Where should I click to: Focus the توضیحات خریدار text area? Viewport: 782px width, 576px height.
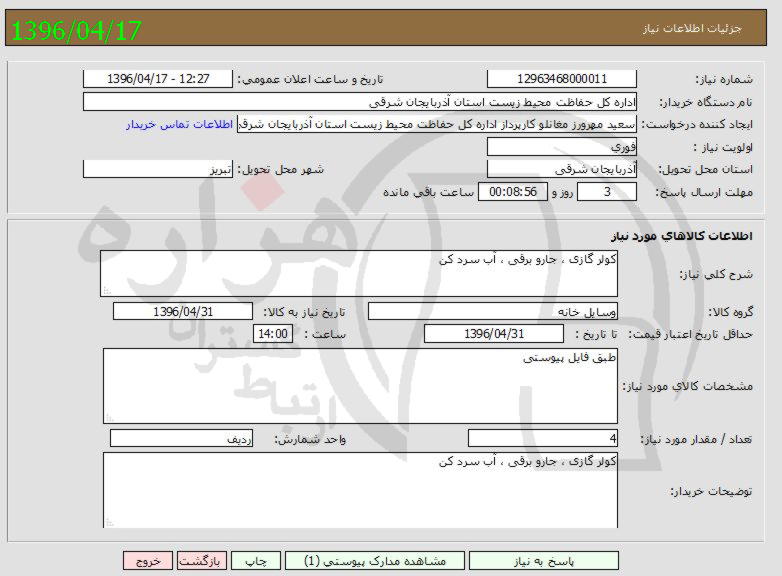(360, 488)
